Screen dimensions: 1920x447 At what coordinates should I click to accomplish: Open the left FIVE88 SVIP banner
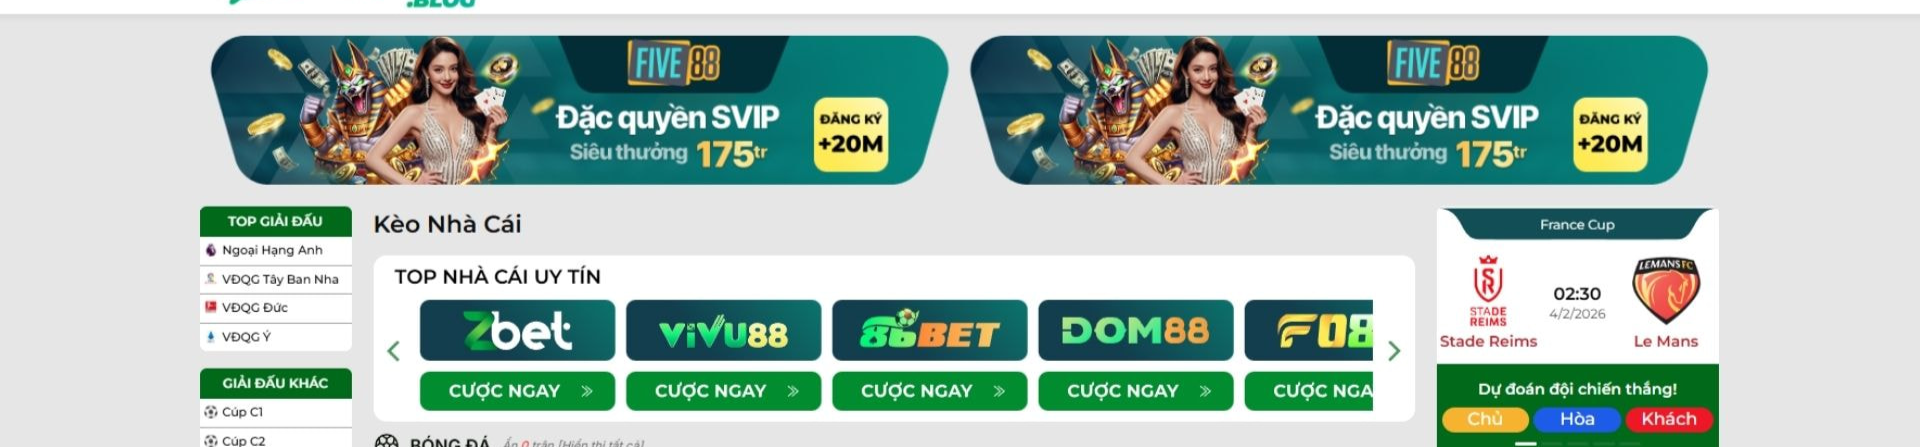coord(579,110)
